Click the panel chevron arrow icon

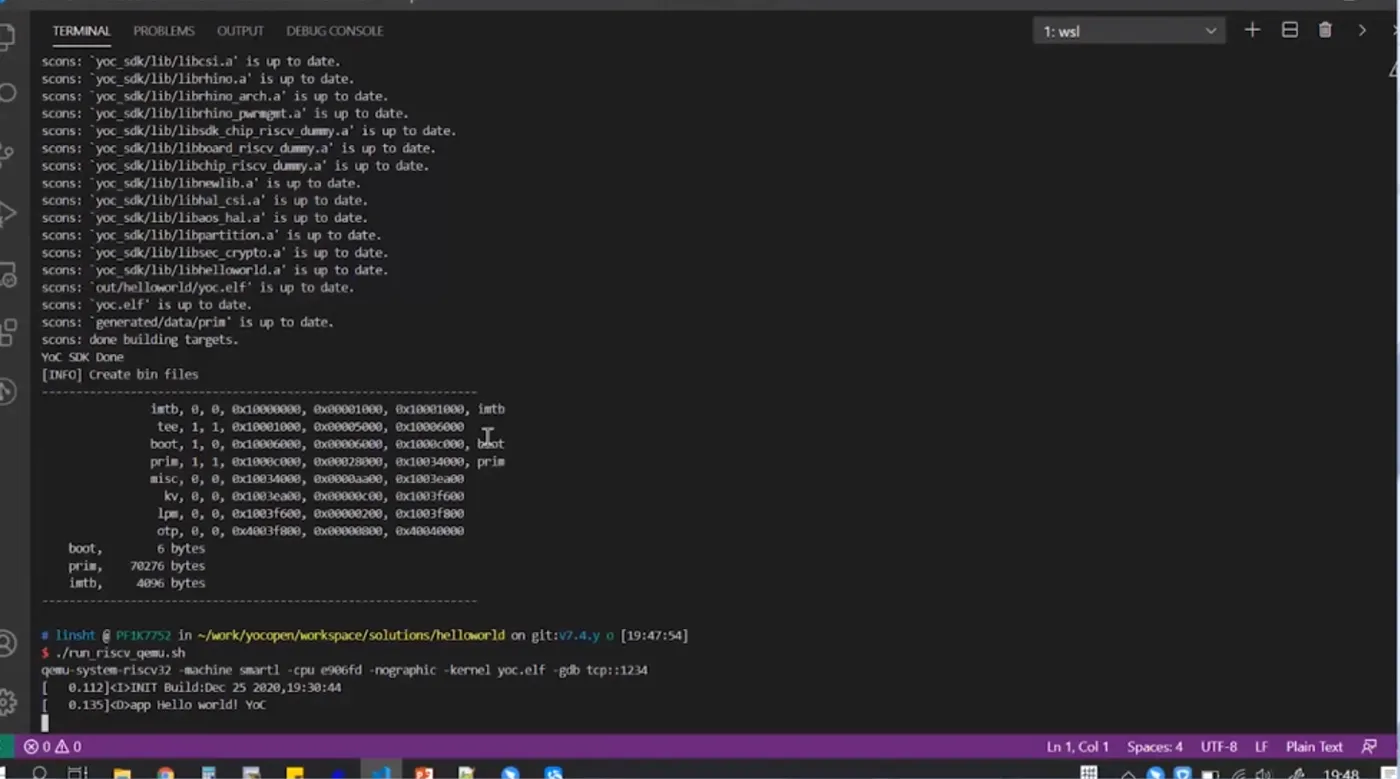[1361, 30]
